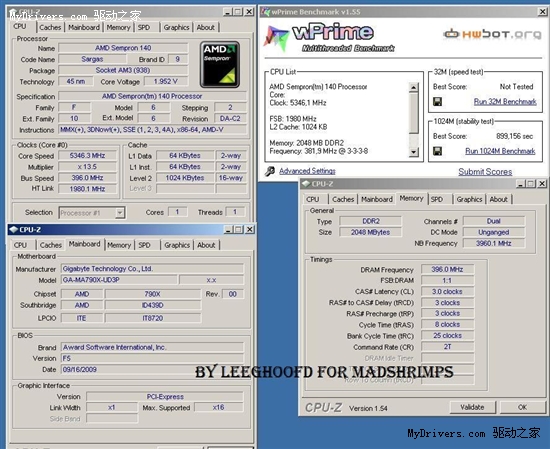Screen dimensions: 550x449
Task: Switch to Mainboard tab in Memory CPU-Z window
Action: tap(377, 199)
